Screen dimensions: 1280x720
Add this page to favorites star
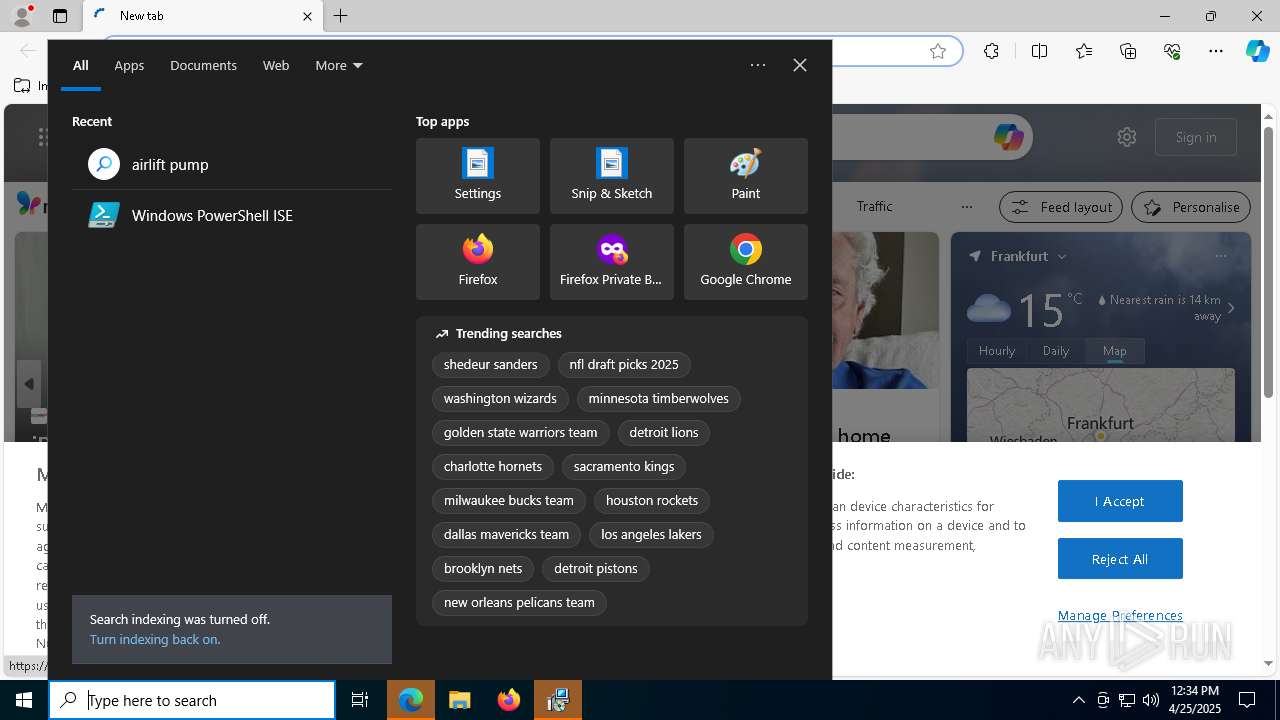[x=938, y=51]
